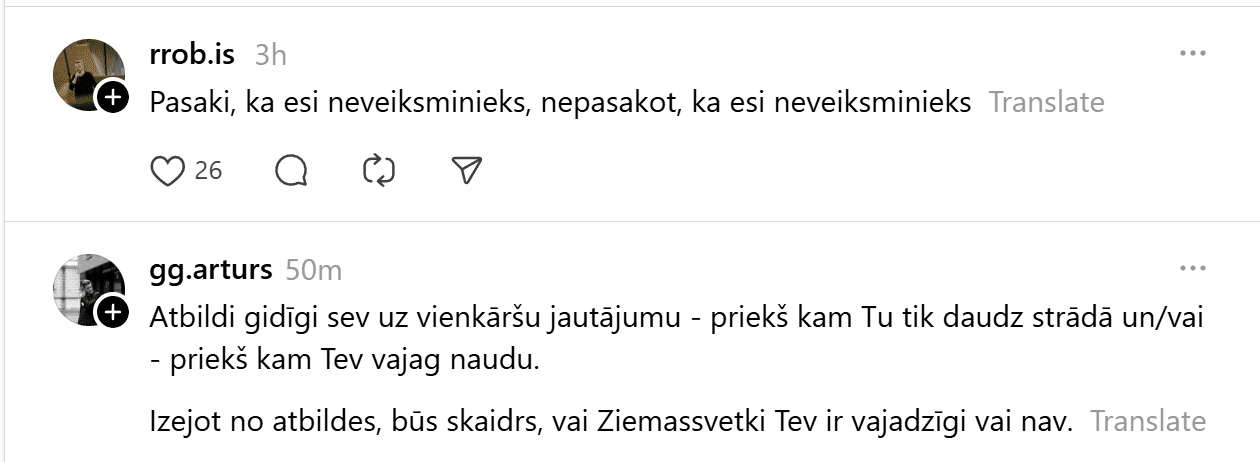Visit the gg.arturs username link
The height and width of the screenshot is (462, 1260).
(210, 269)
